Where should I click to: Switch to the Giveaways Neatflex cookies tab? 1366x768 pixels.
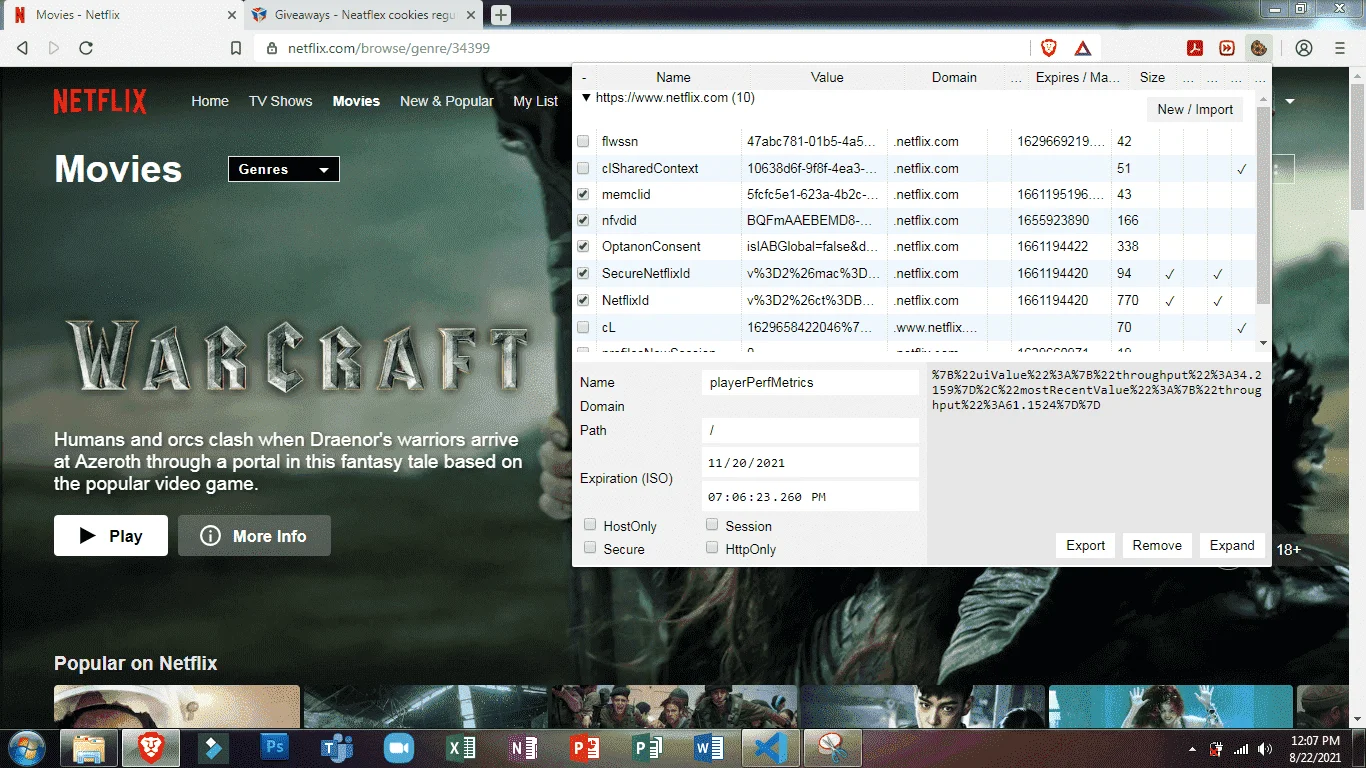point(364,15)
